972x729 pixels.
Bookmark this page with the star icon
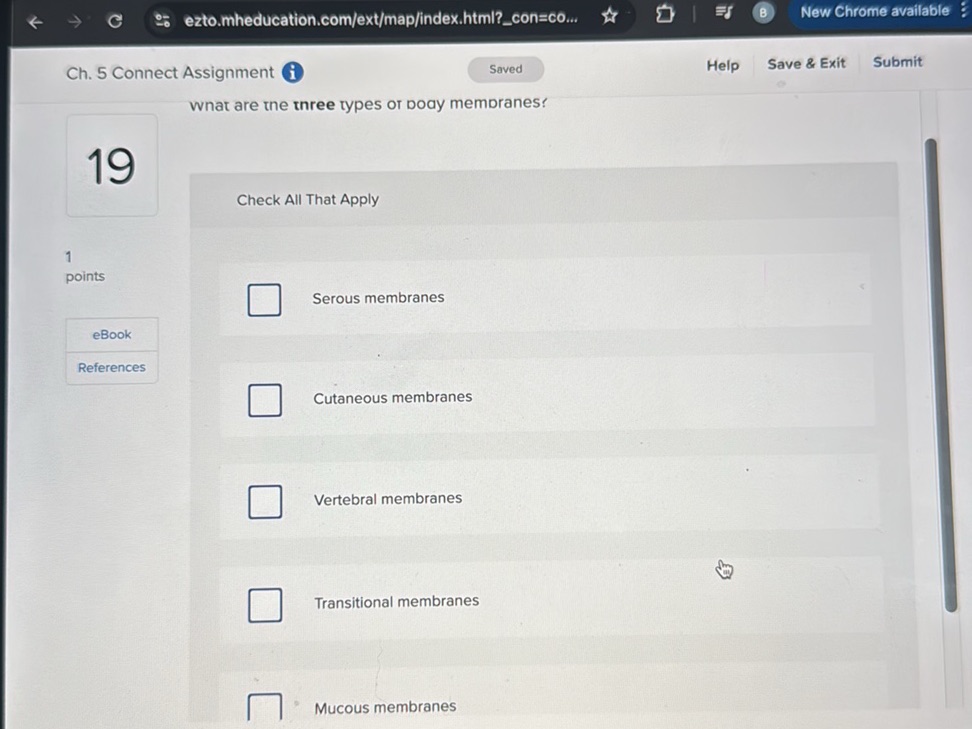[609, 16]
